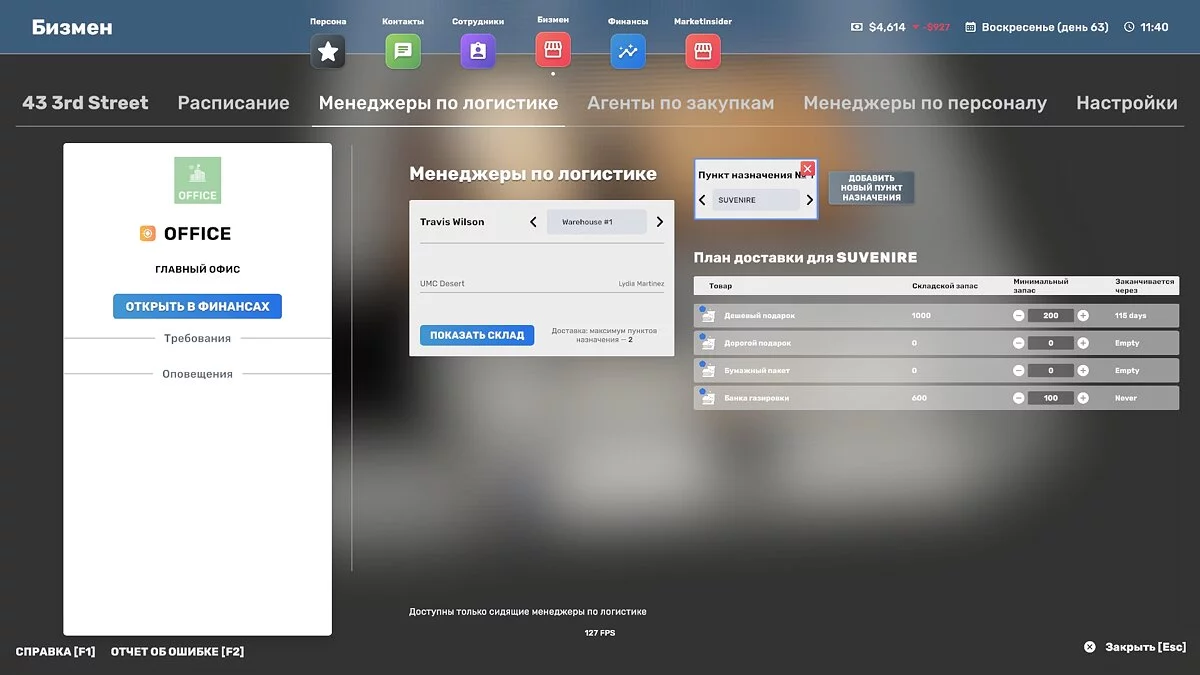Click the Банка газировки item icon
The height and width of the screenshot is (675, 1200).
[708, 398]
